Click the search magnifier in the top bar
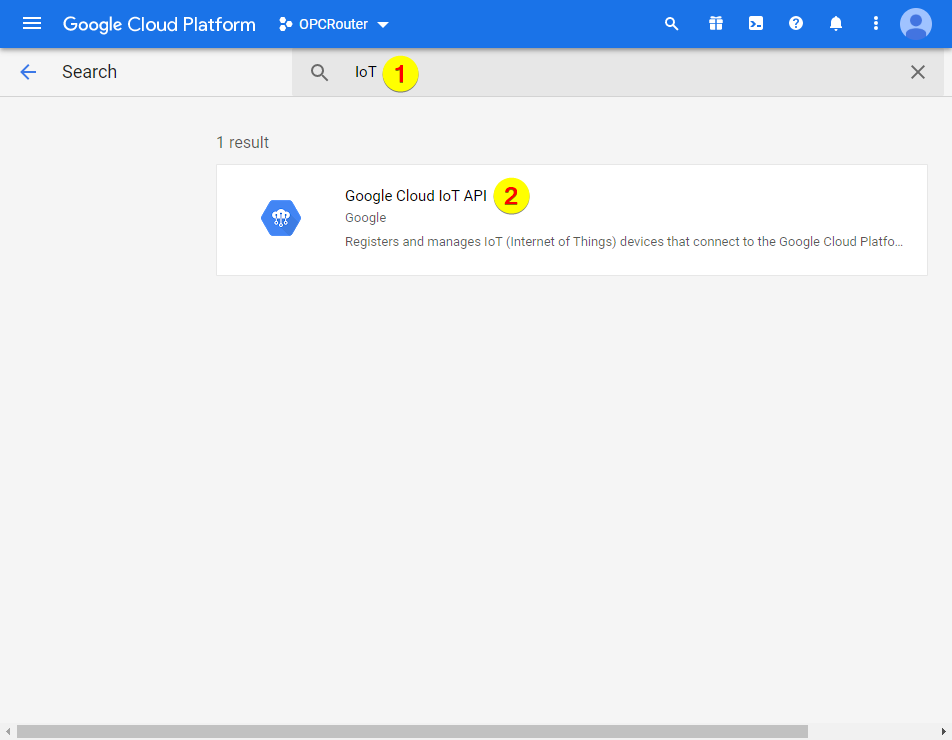This screenshot has width=952, height=740. click(671, 23)
